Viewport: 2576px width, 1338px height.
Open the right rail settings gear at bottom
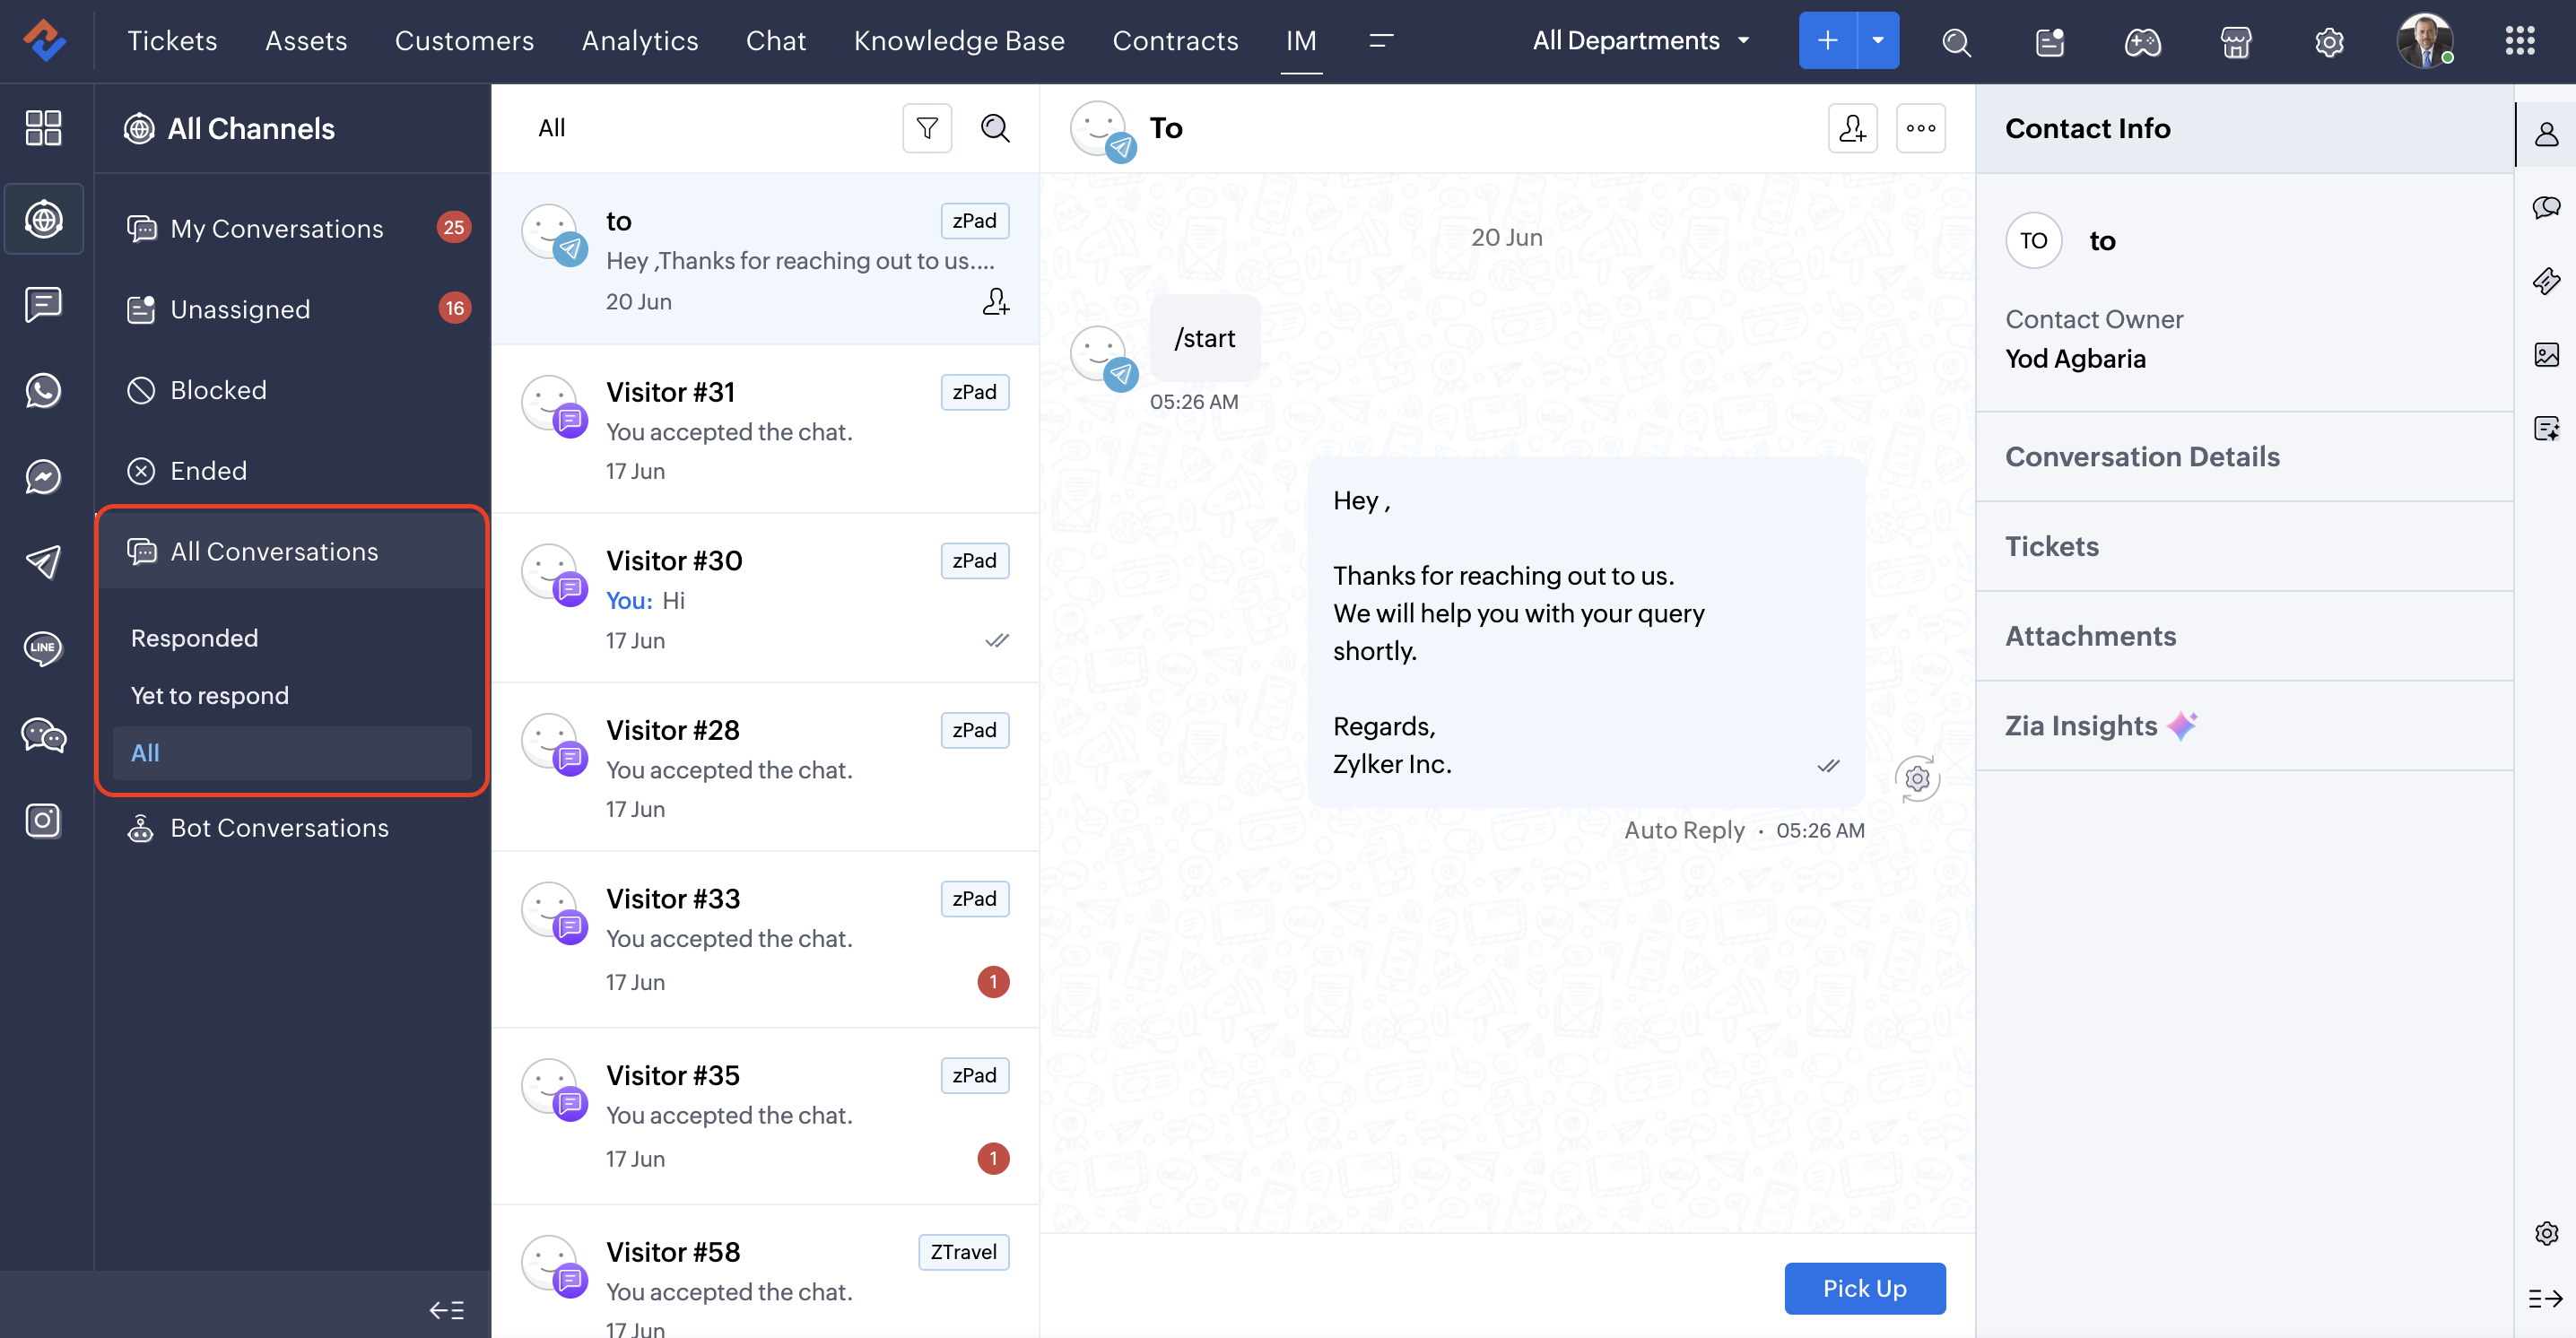[x=2546, y=1233]
